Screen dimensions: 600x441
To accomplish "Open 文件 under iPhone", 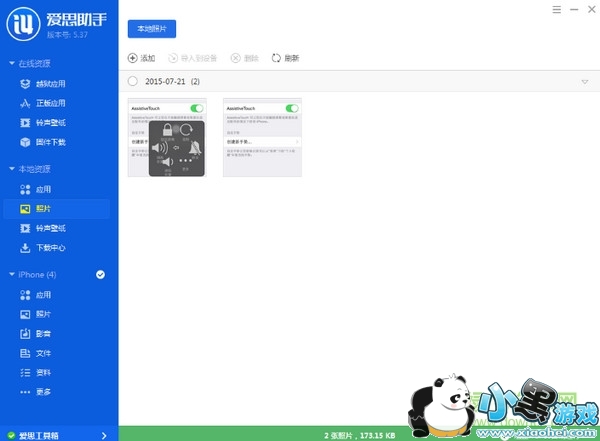I will (36, 353).
